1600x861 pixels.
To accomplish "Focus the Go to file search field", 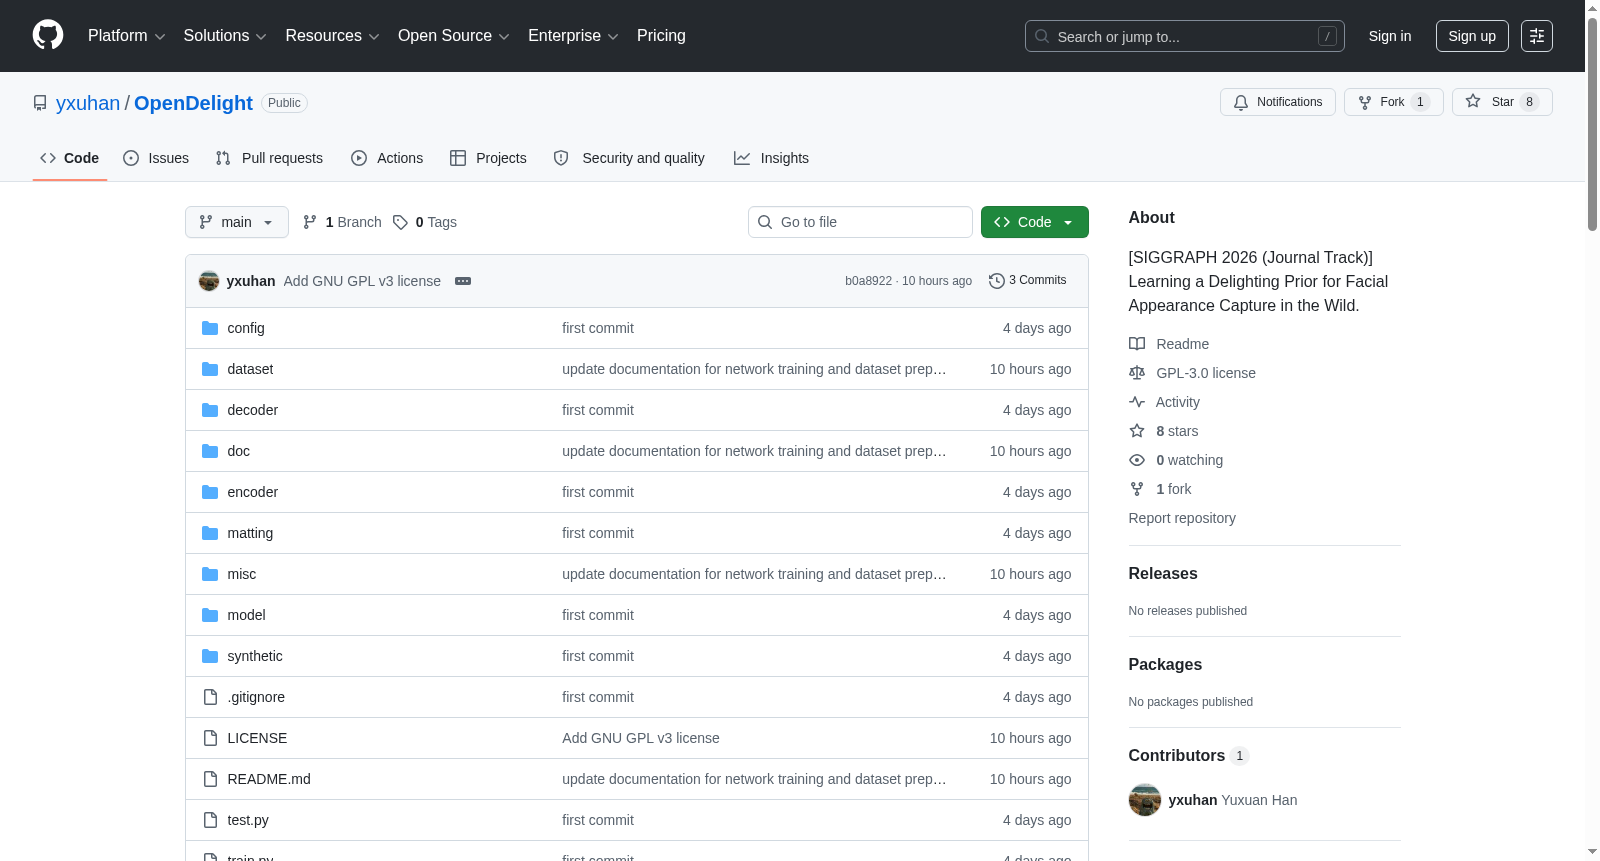I will [x=860, y=222].
